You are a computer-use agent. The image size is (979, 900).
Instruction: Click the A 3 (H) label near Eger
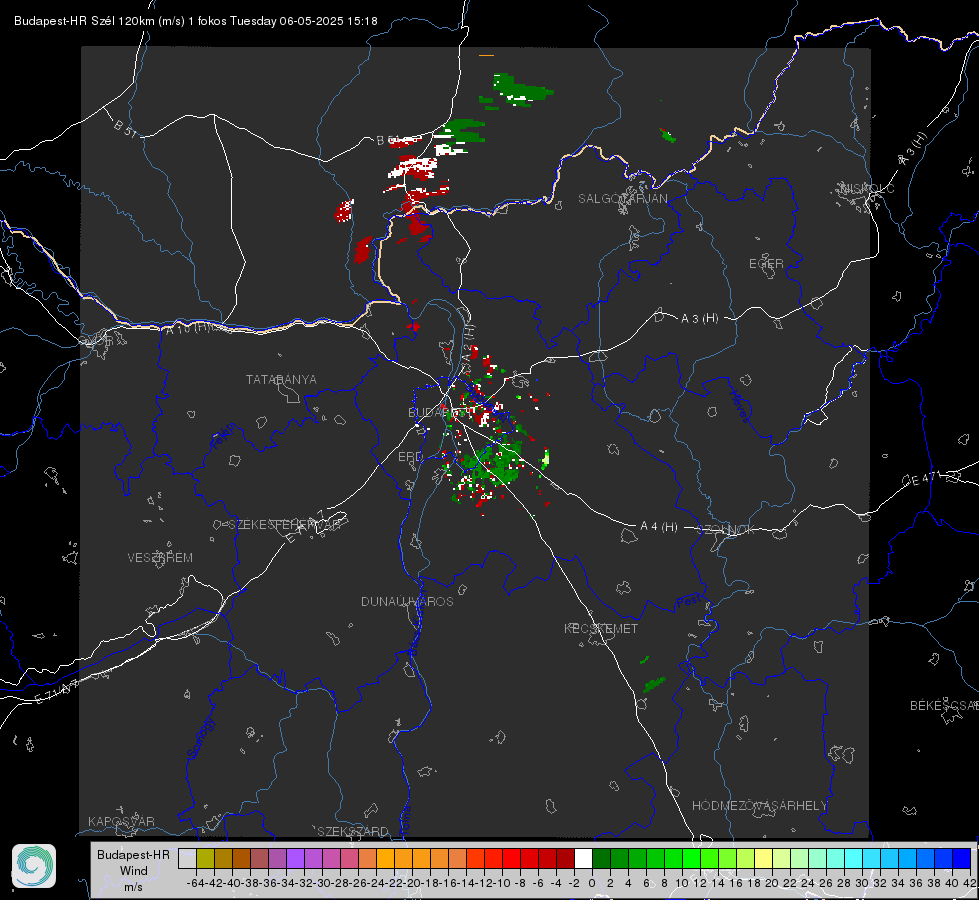(699, 319)
